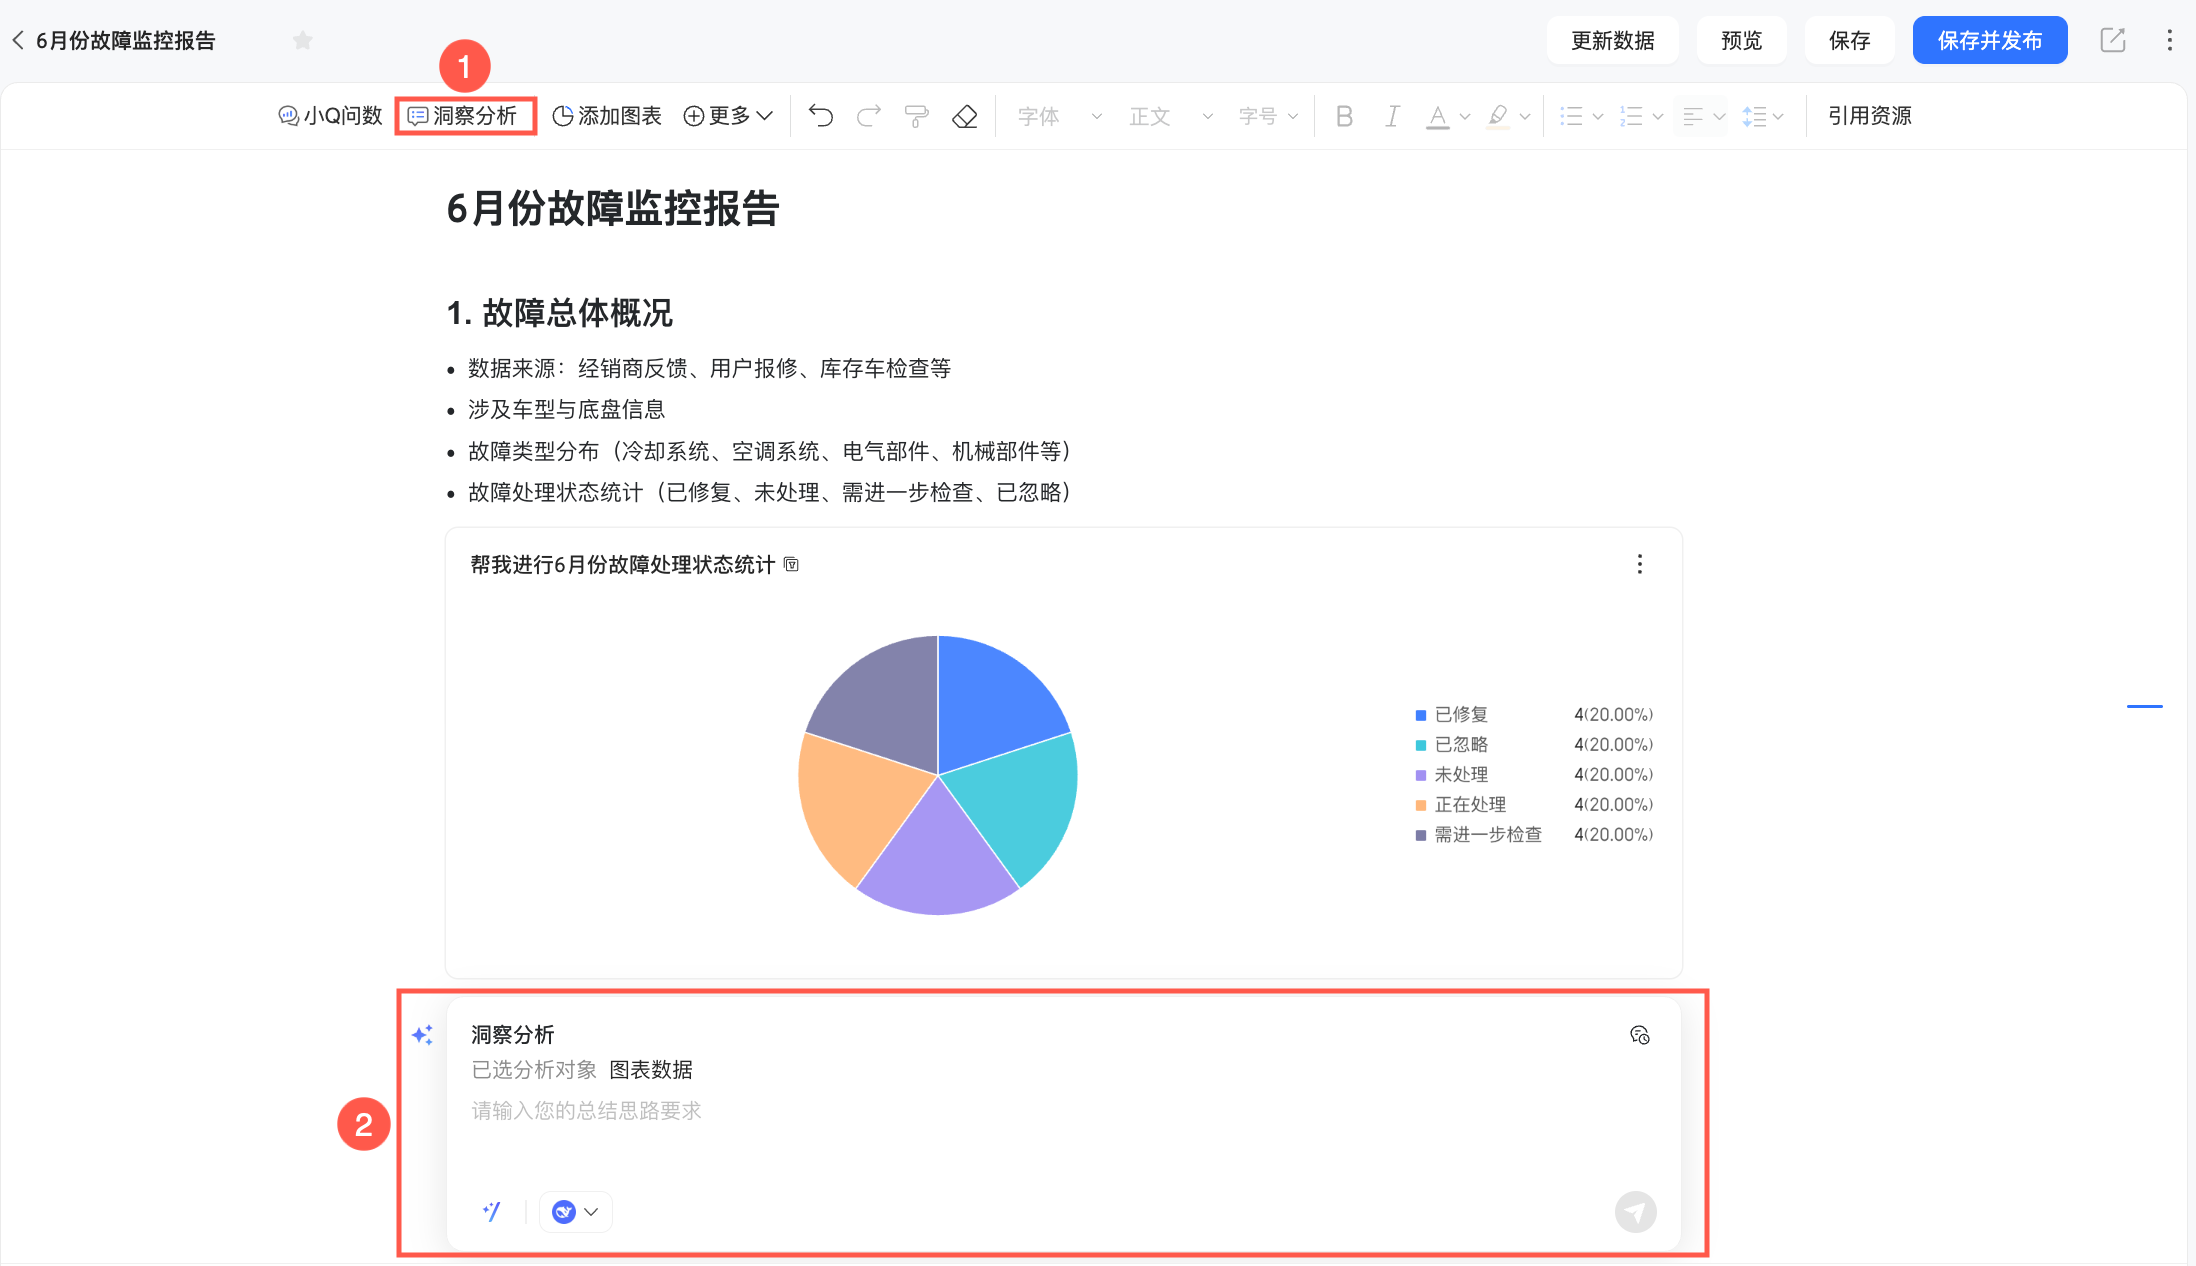Click the 更新数据 button

click(x=1612, y=40)
